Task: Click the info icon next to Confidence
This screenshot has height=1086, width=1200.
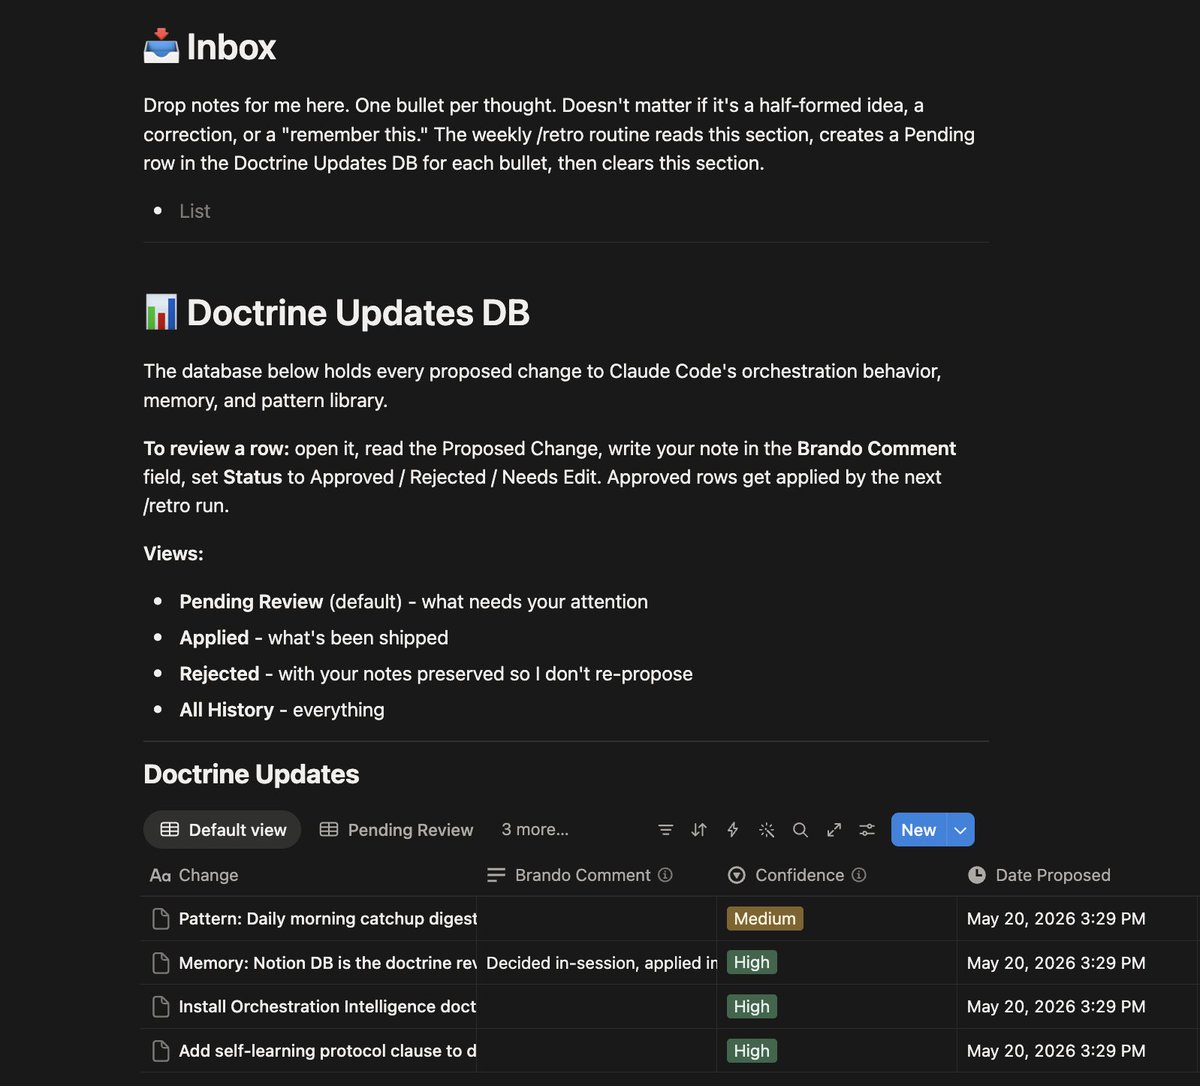Action: 859,875
